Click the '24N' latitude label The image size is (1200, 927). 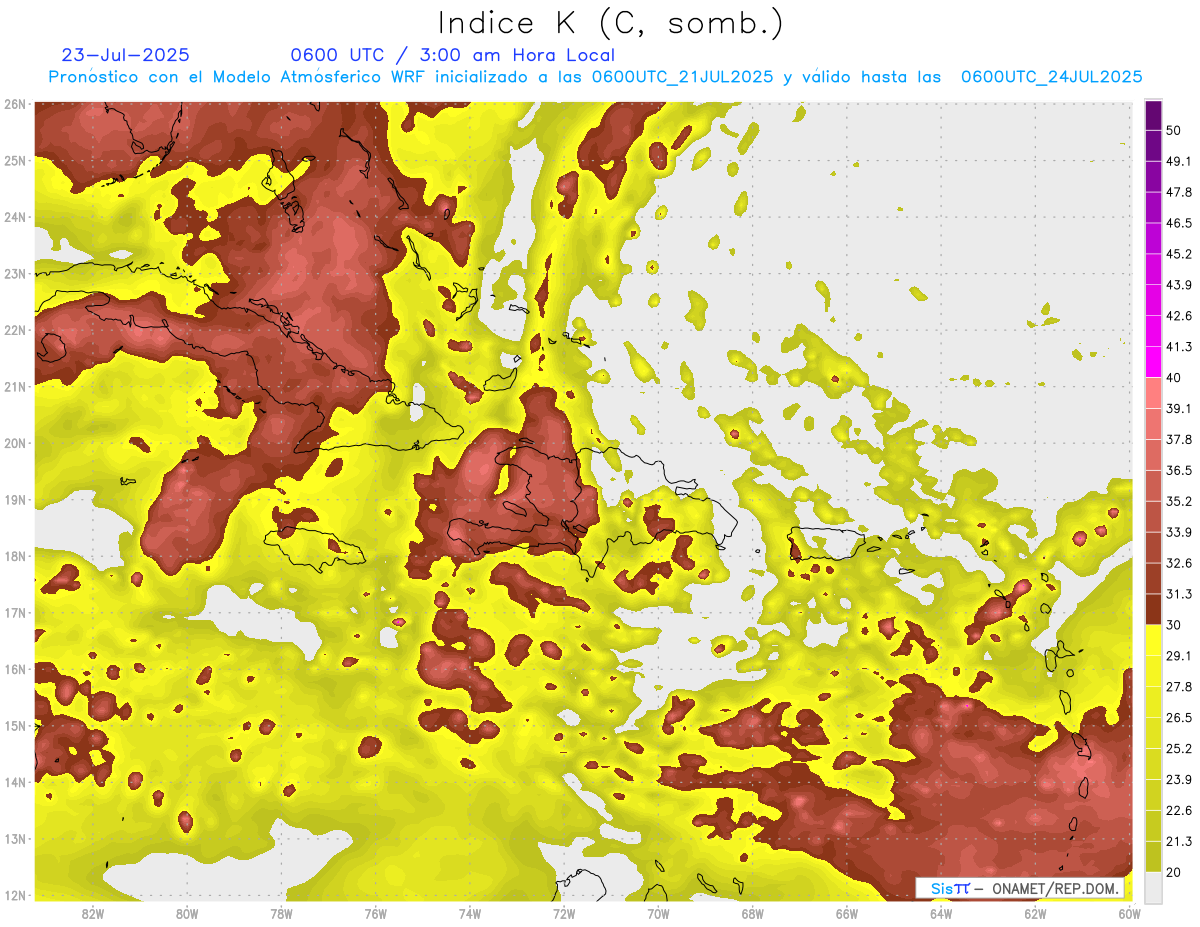click(x=15, y=217)
